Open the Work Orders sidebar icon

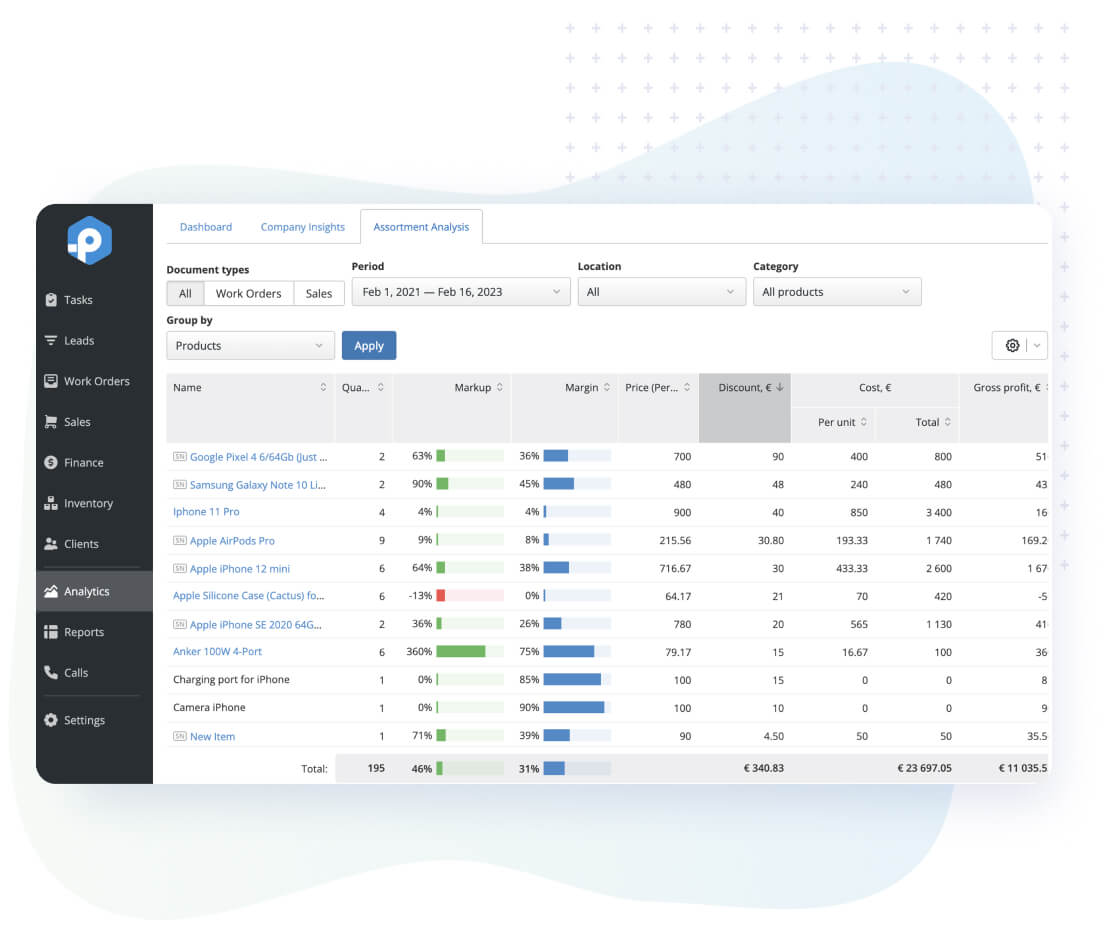coord(89,381)
